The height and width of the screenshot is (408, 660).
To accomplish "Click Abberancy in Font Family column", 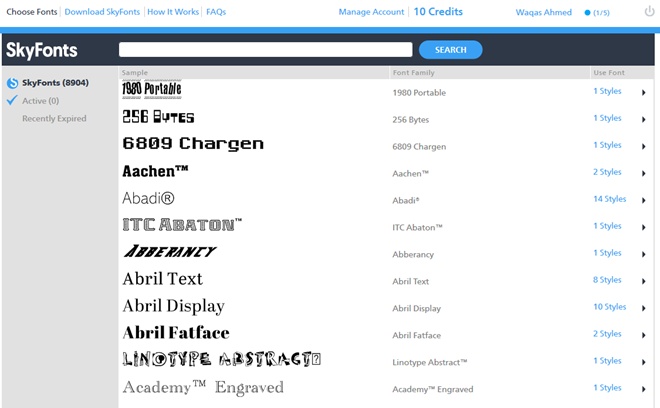I will [x=413, y=254].
